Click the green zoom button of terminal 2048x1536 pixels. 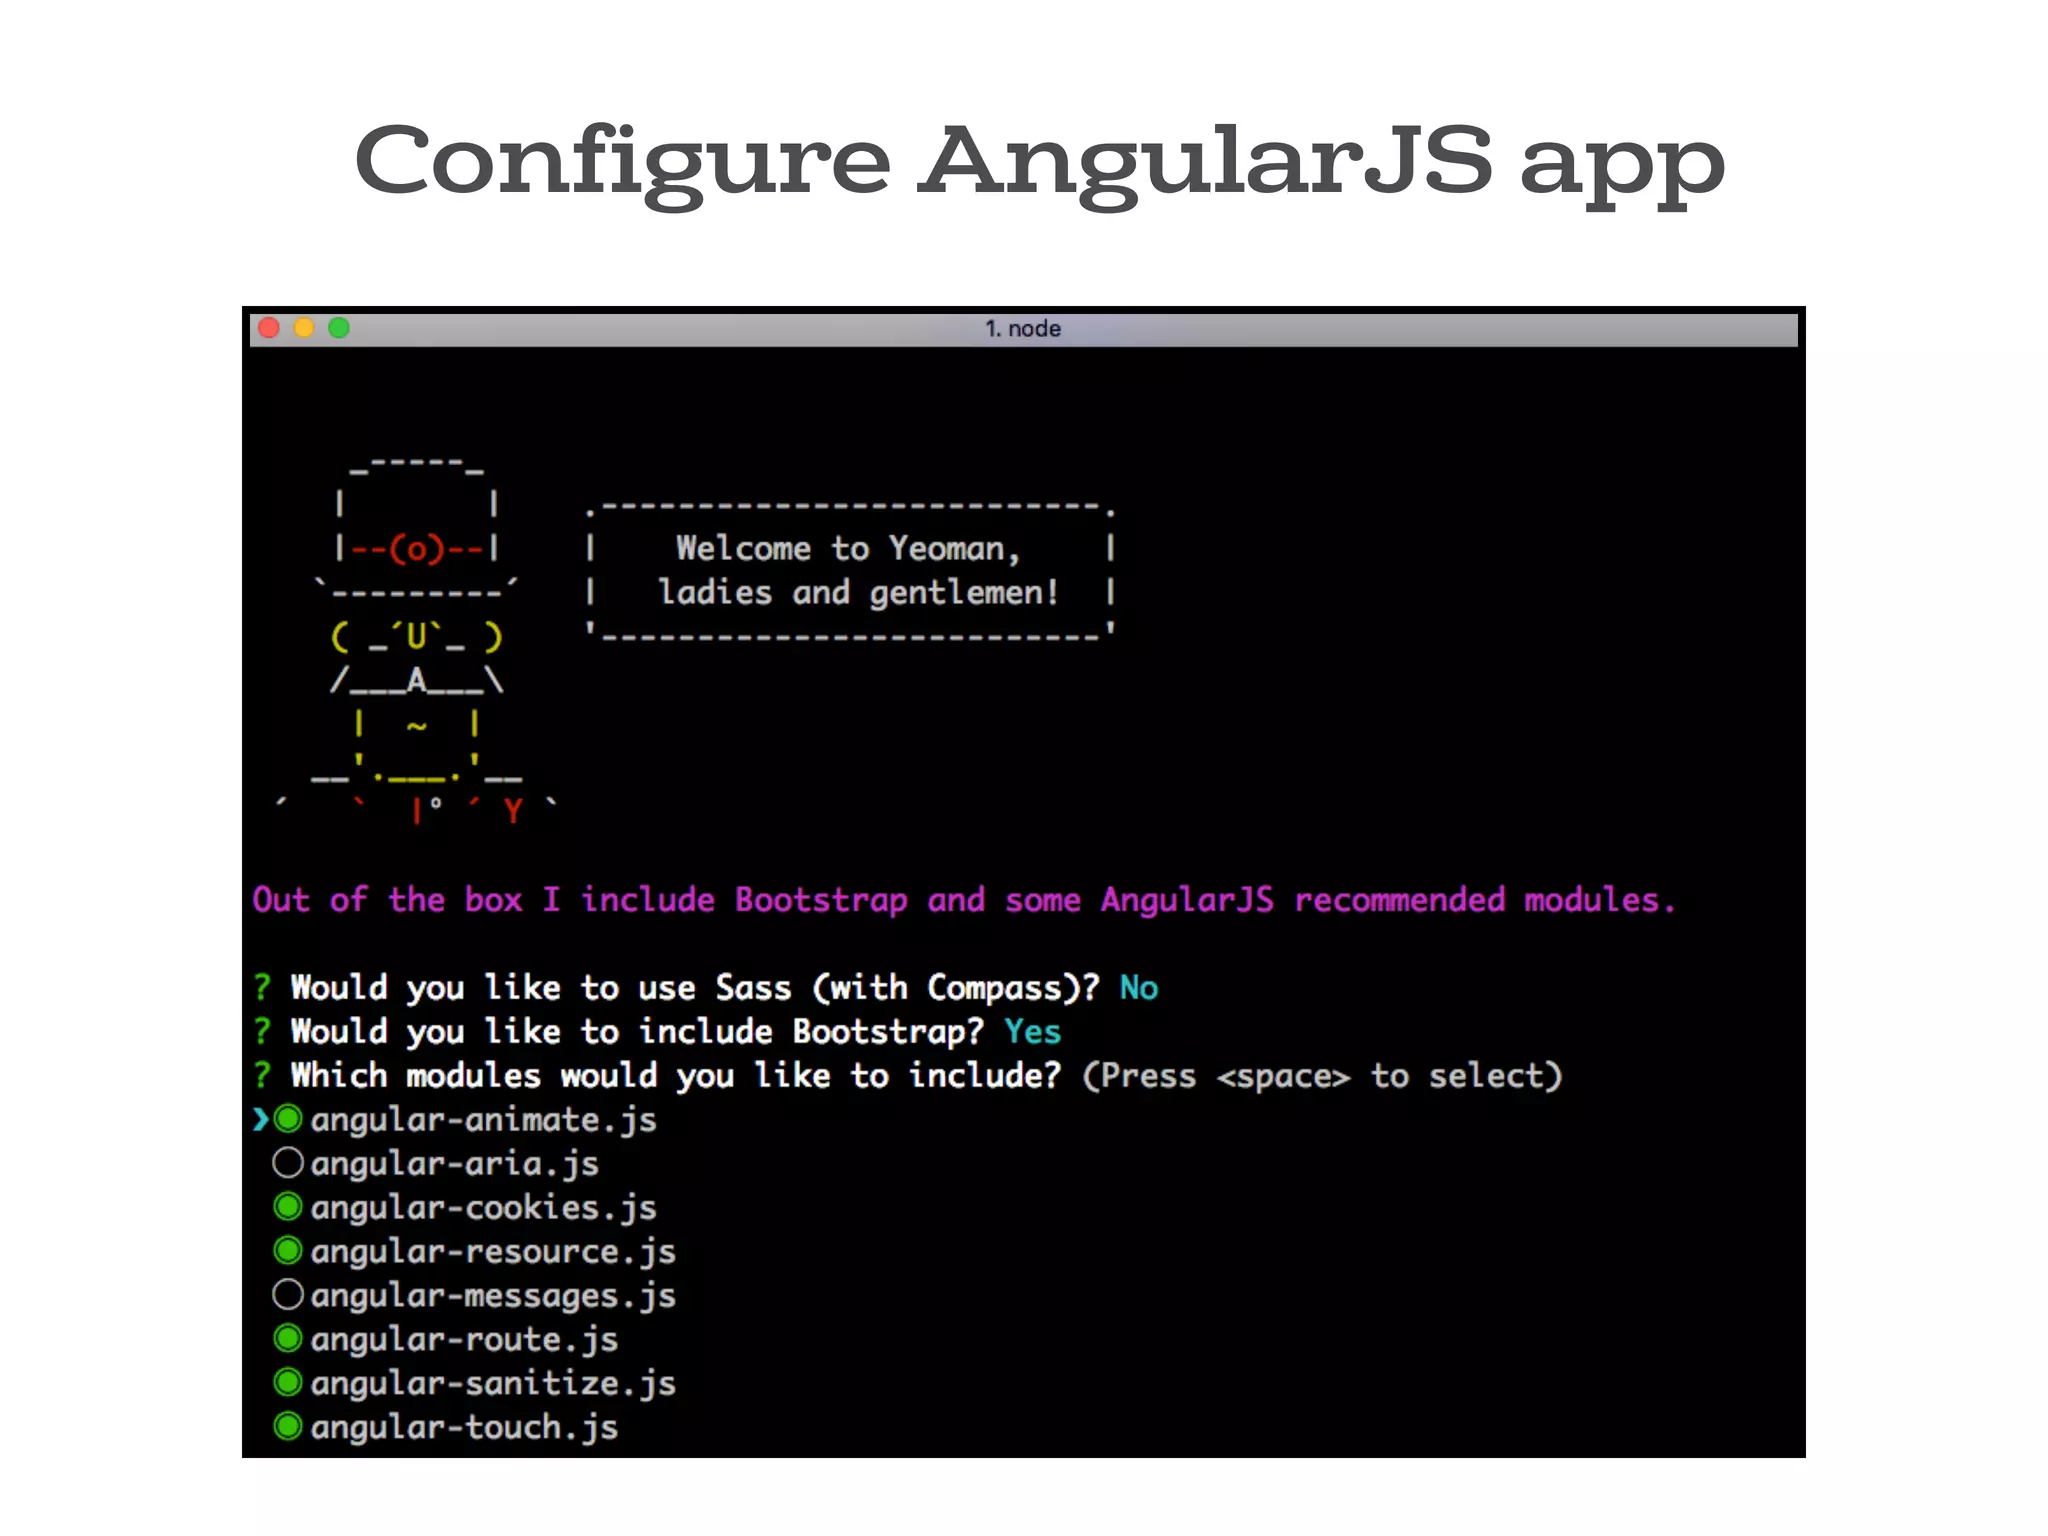click(339, 328)
